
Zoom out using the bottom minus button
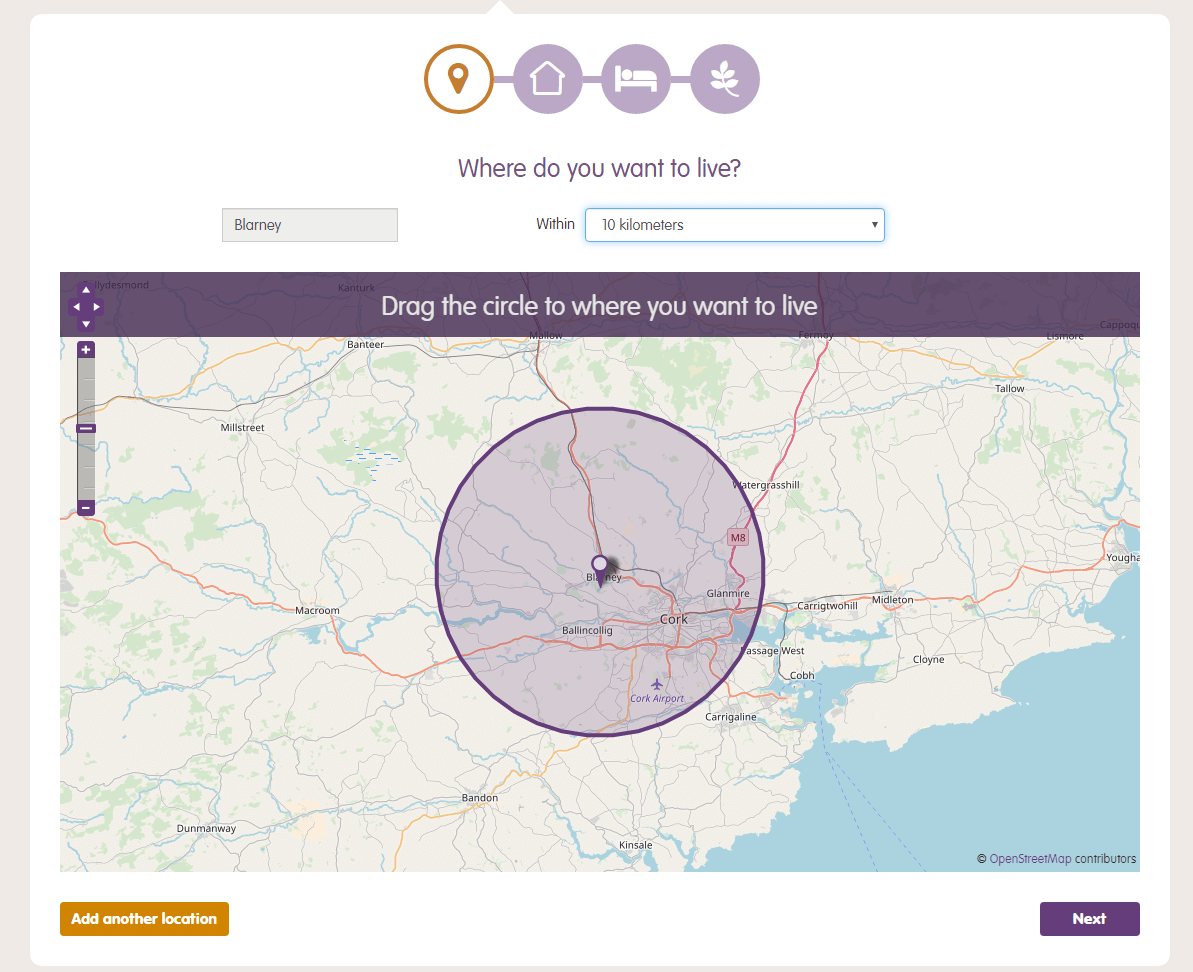[86, 507]
